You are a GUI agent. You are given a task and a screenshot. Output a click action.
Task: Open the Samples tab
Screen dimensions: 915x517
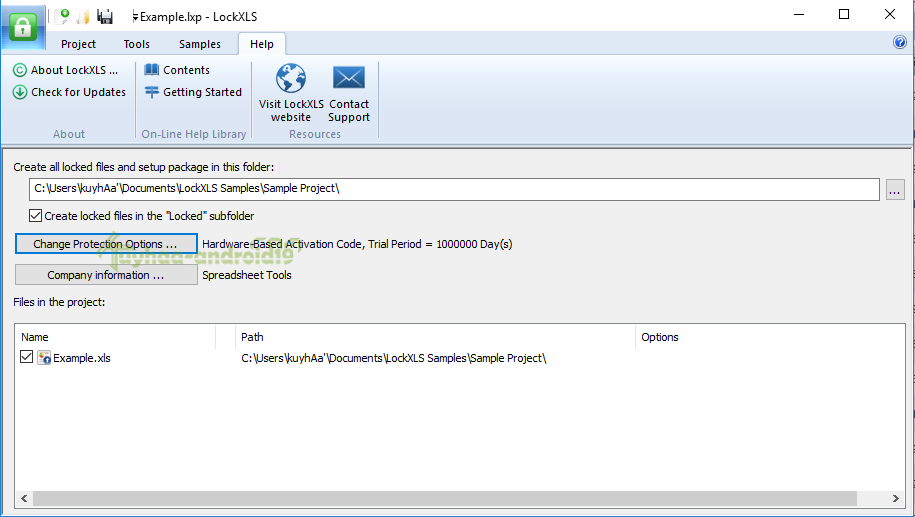coord(200,44)
